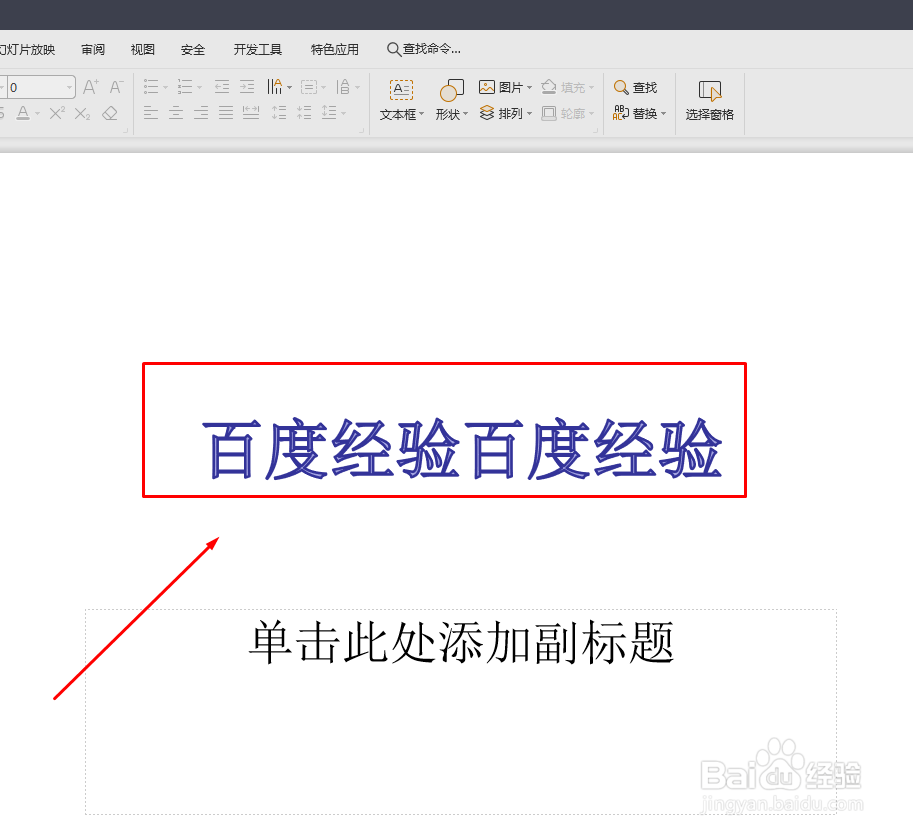Decrease the paragraph indent

(222, 87)
